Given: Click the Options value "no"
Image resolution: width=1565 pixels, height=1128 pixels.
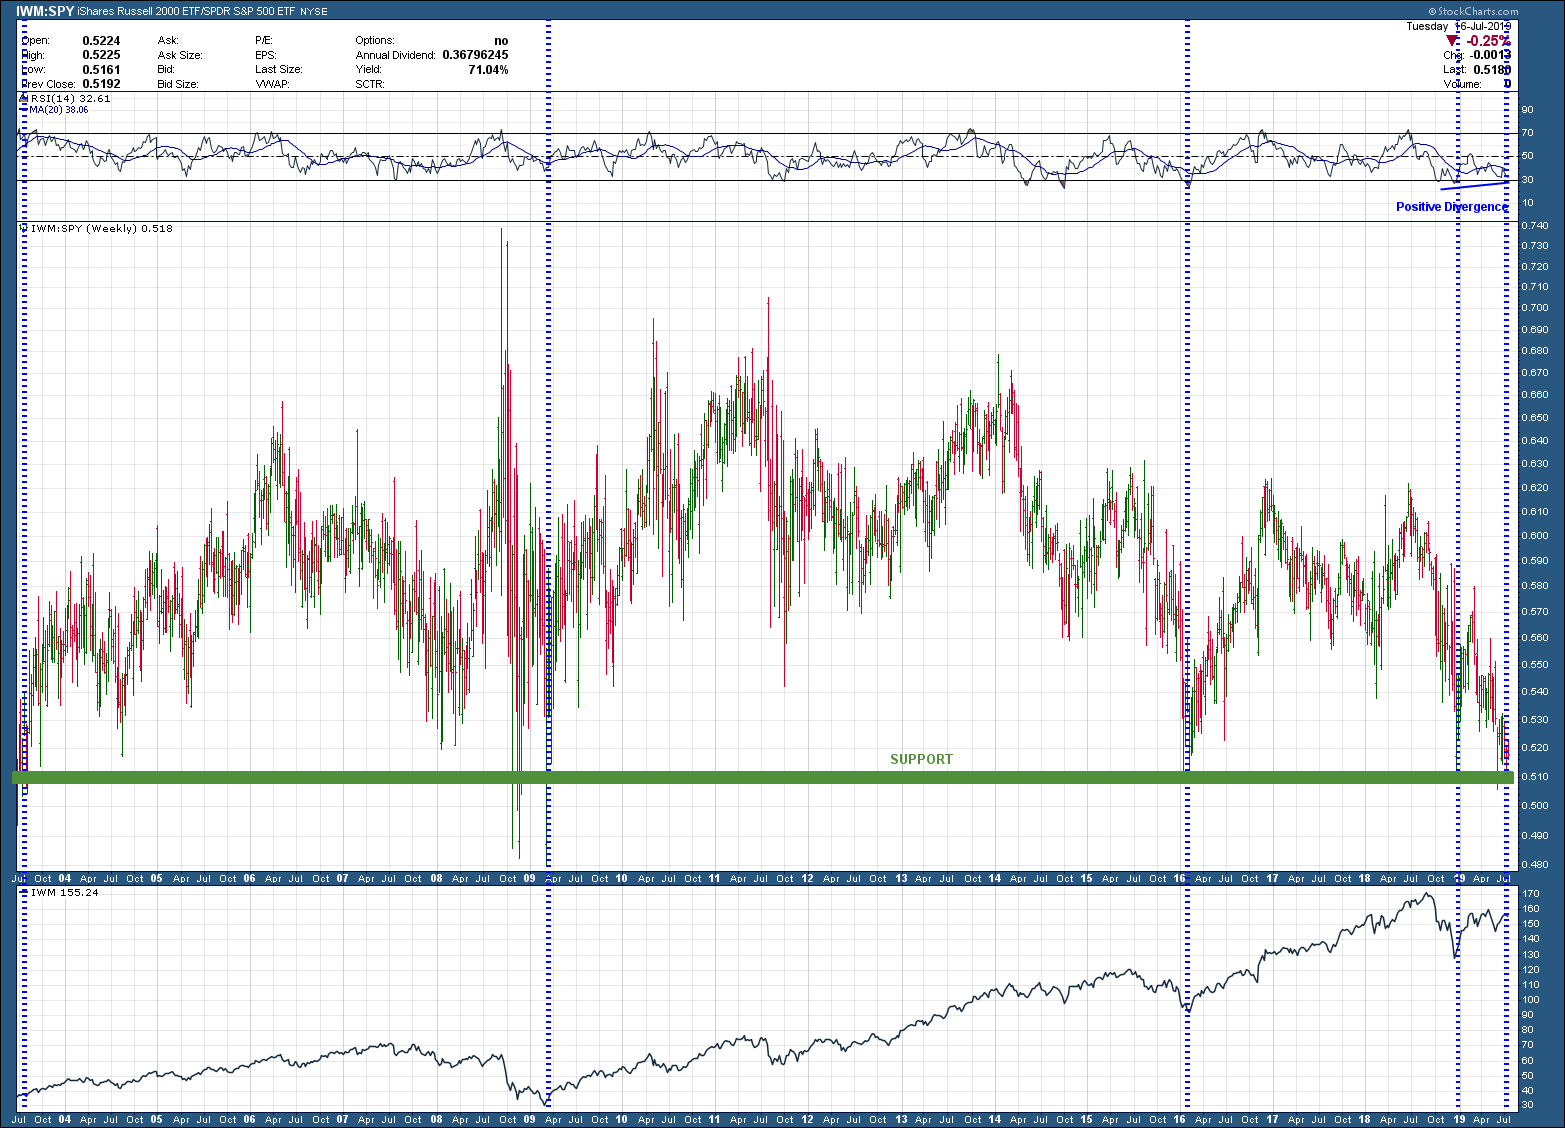Looking at the screenshot, I should tap(501, 41).
